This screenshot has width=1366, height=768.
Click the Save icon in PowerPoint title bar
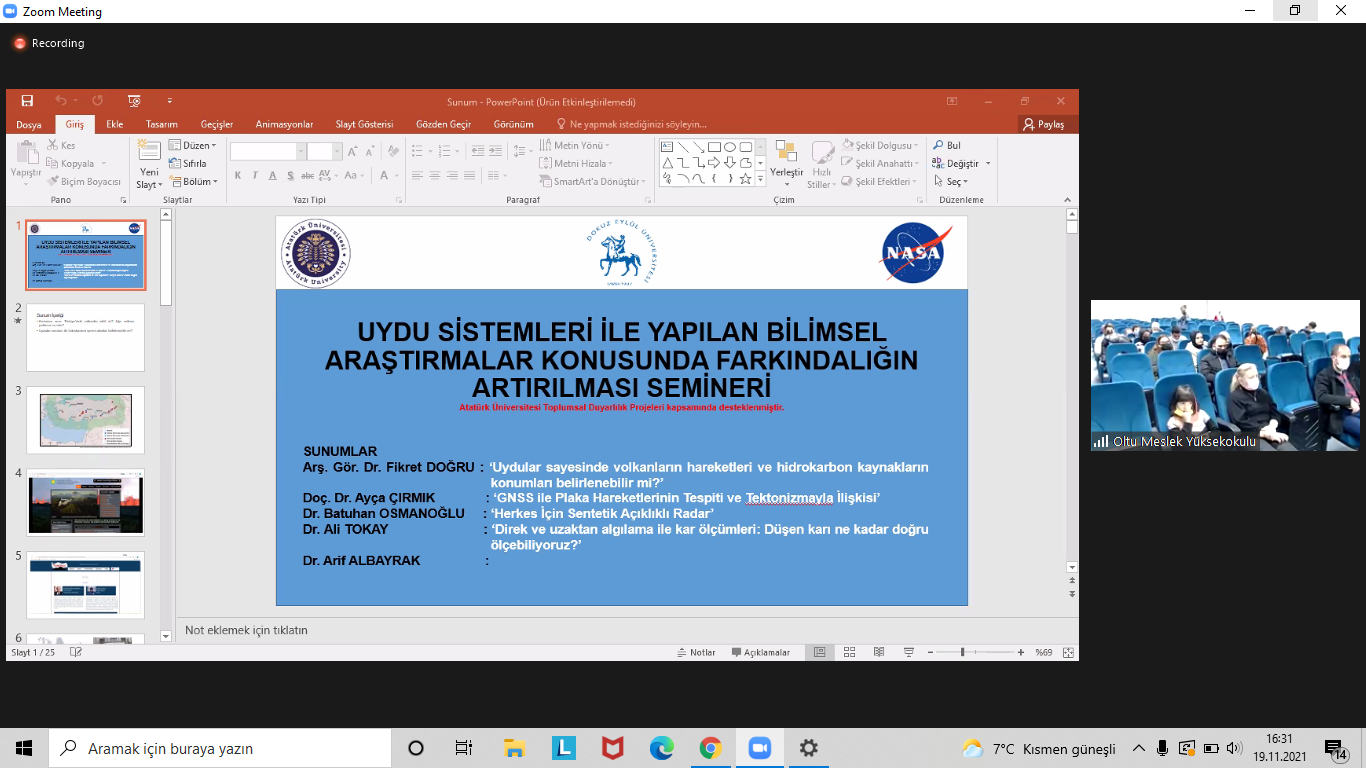[27, 101]
